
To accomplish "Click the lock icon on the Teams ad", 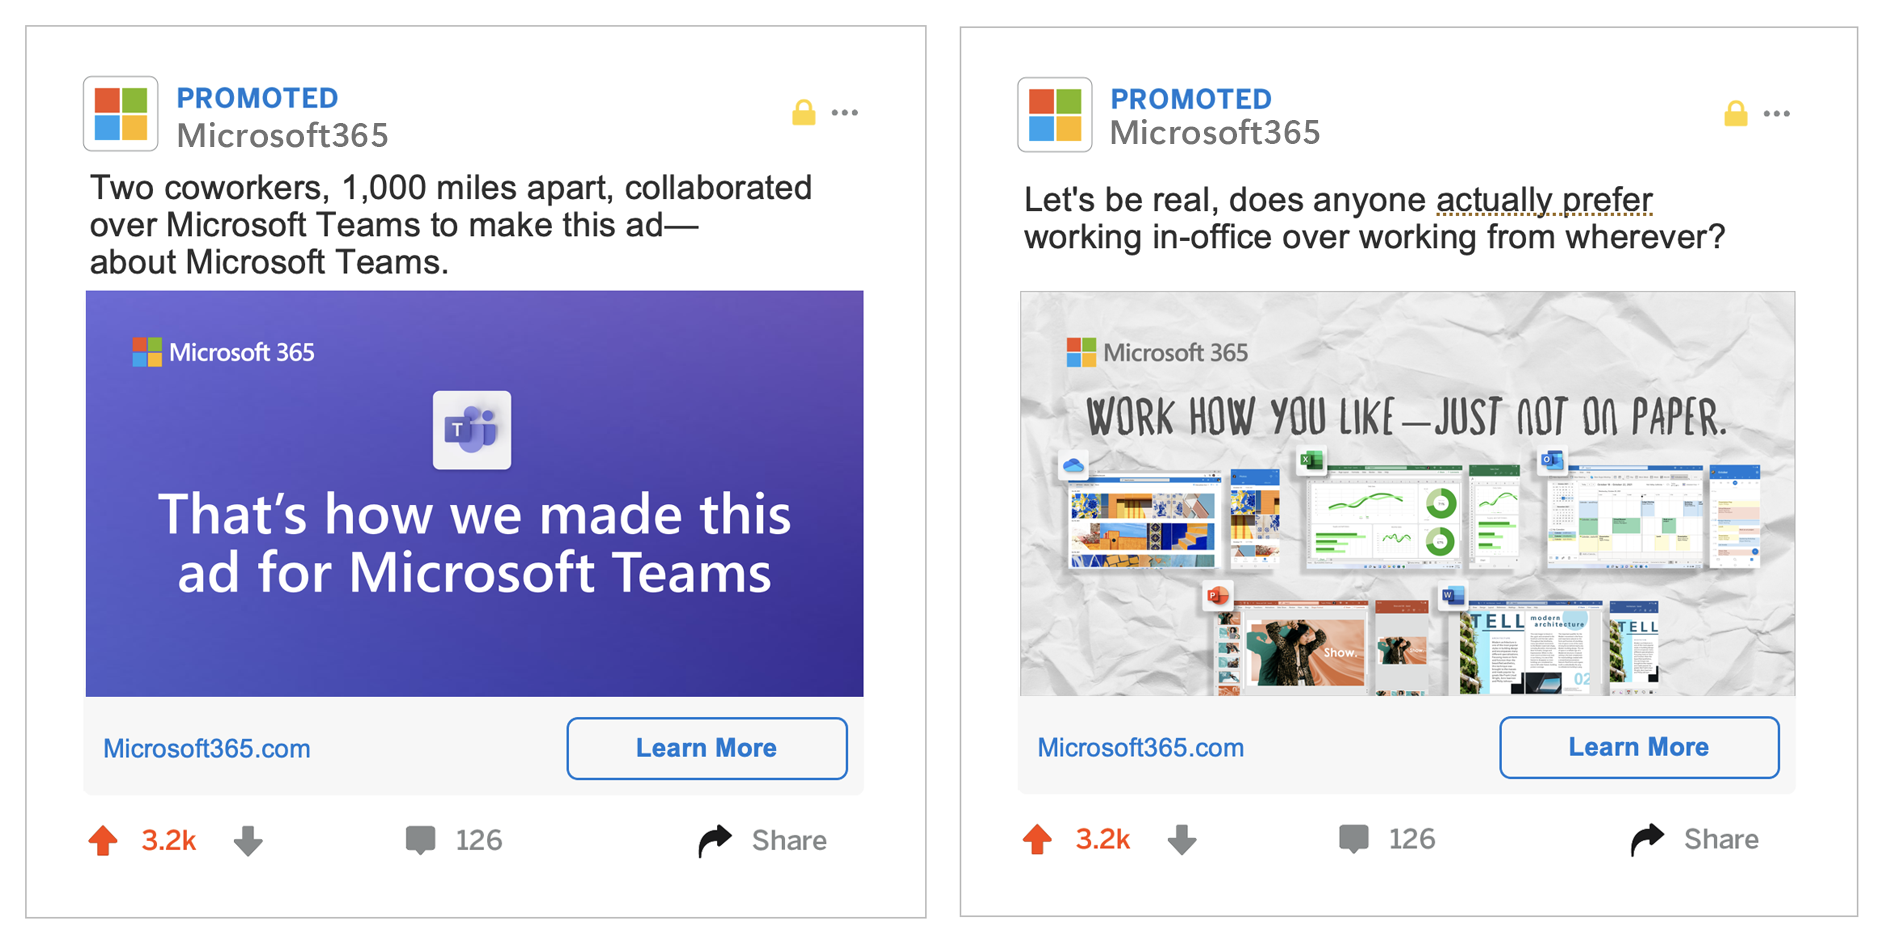I will [803, 112].
